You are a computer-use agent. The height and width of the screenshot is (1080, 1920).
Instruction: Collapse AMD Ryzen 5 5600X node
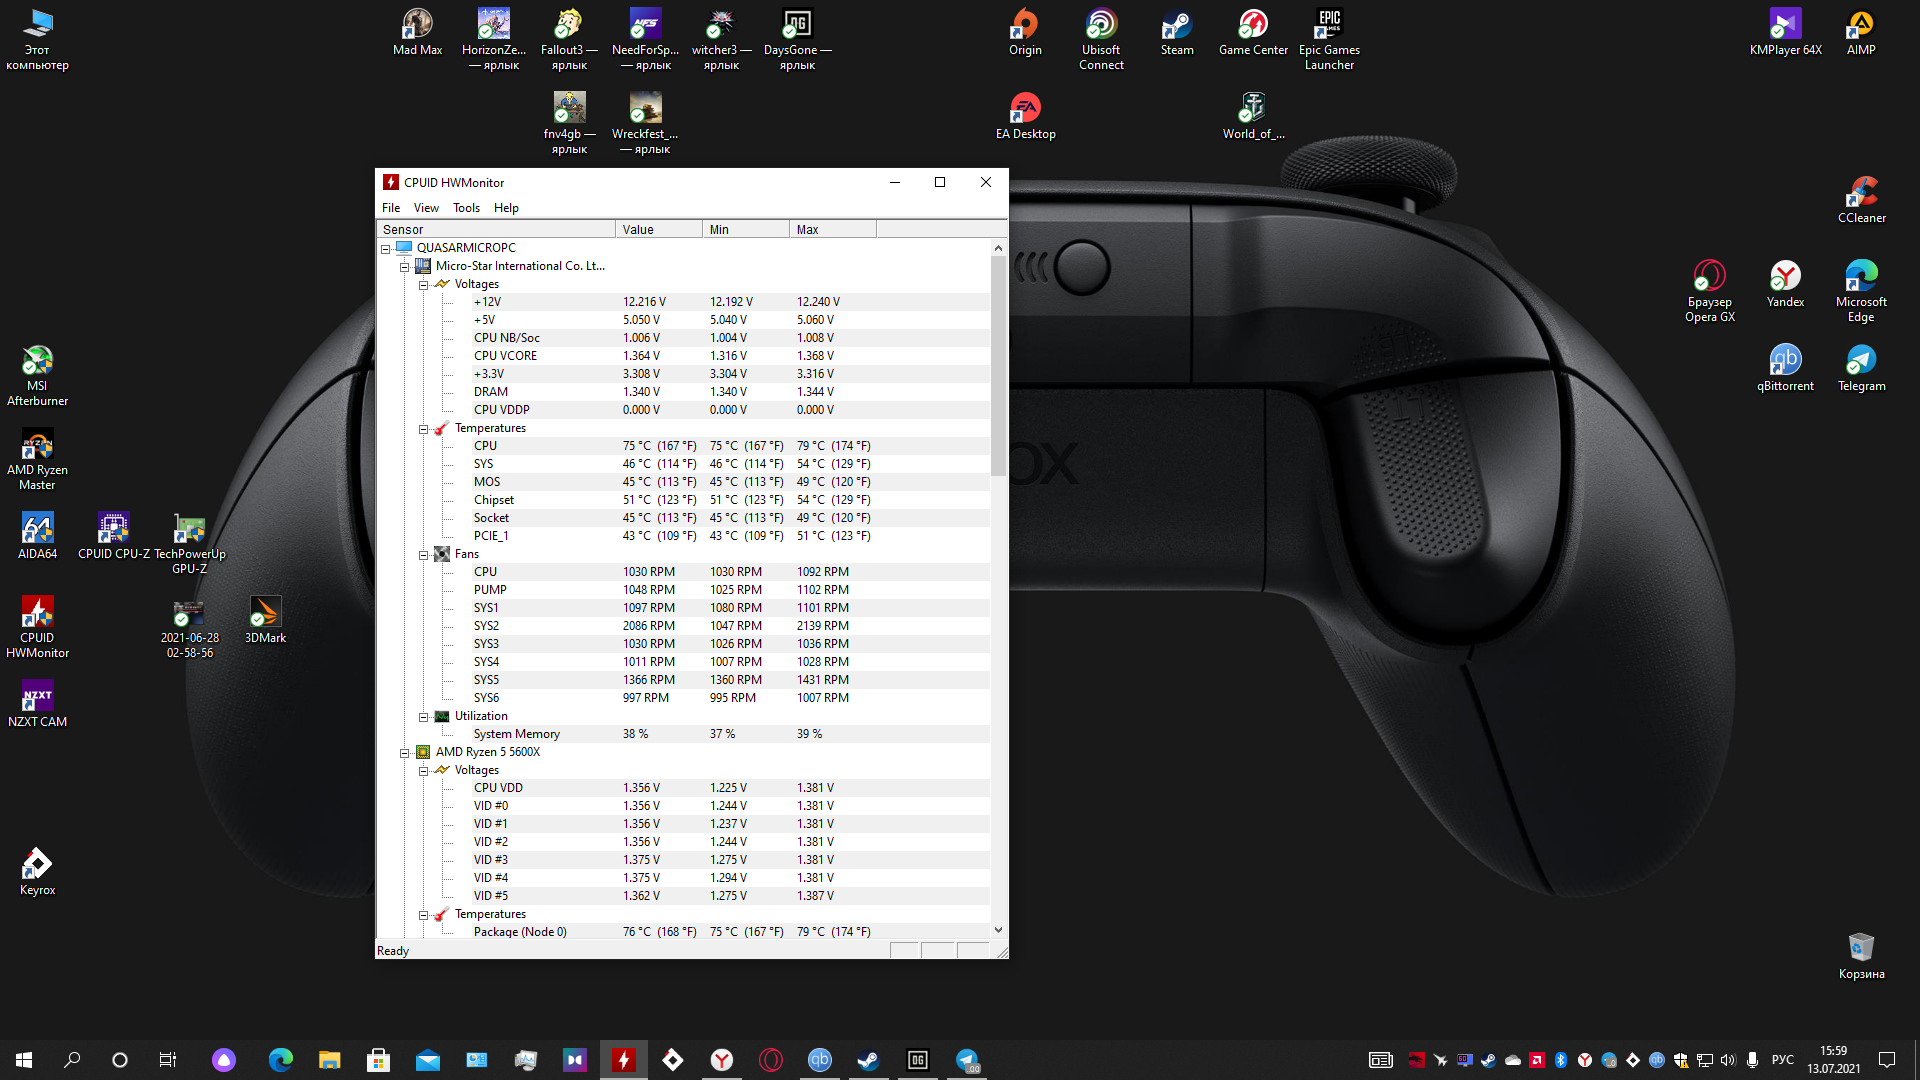tap(404, 752)
